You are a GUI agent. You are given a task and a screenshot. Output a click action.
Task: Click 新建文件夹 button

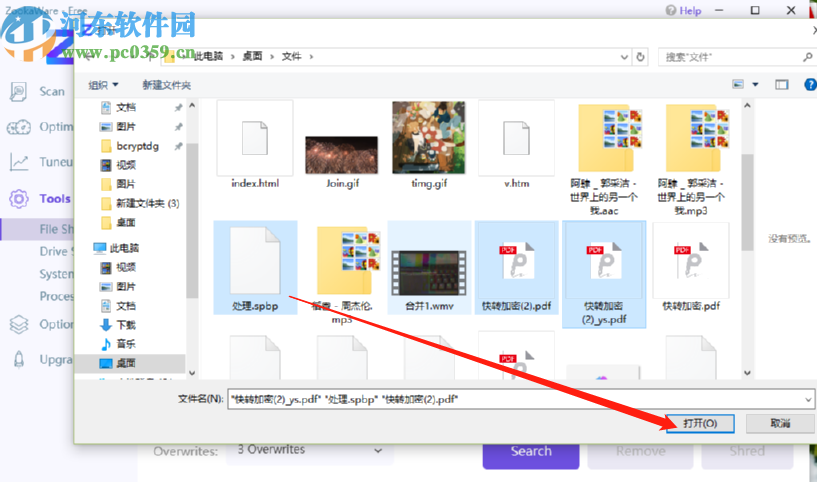[167, 85]
